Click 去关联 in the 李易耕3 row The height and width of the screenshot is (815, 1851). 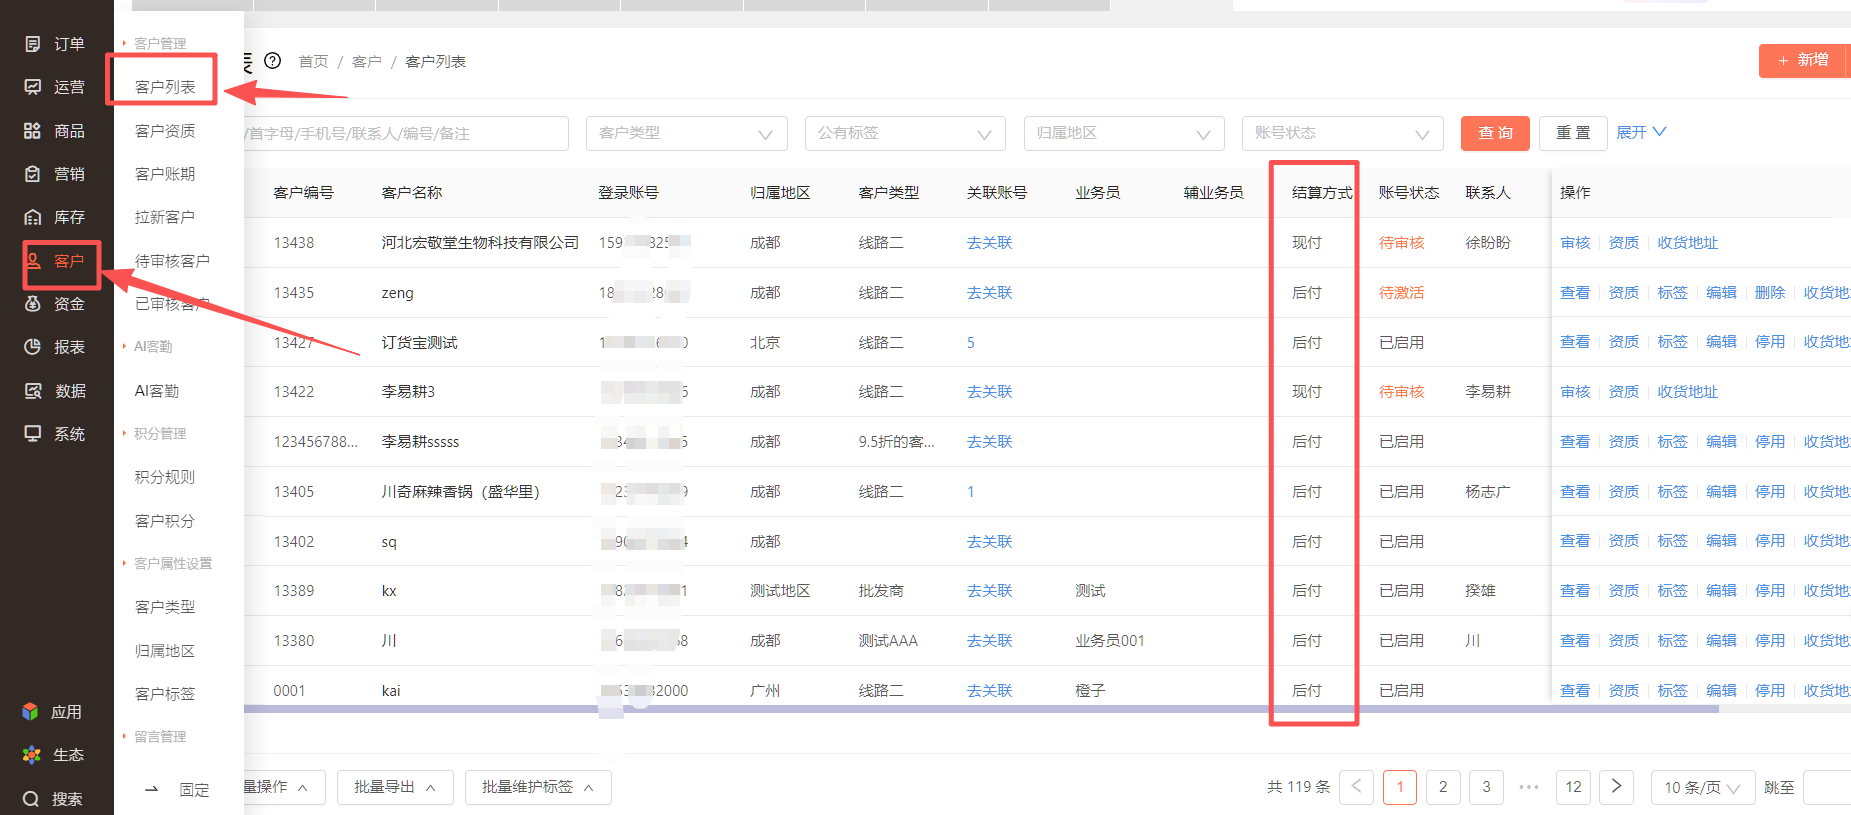(x=989, y=392)
